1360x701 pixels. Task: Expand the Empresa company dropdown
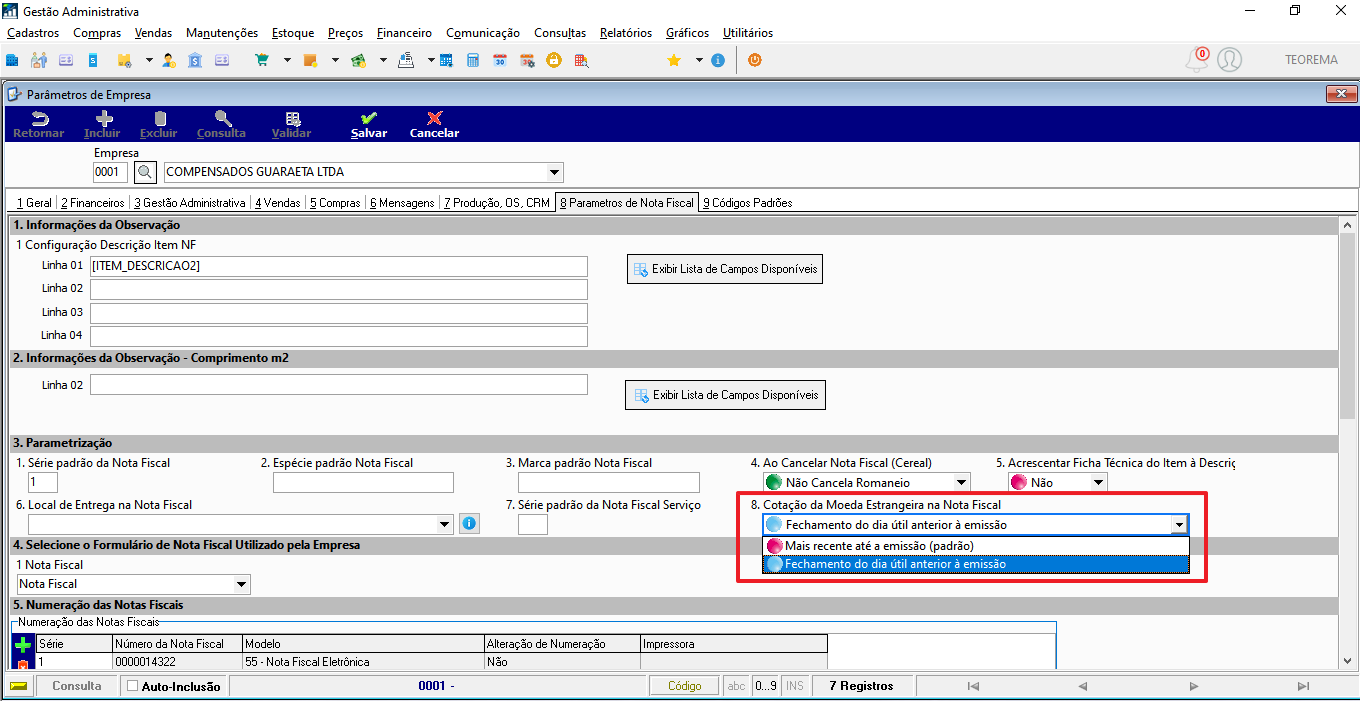[x=555, y=172]
